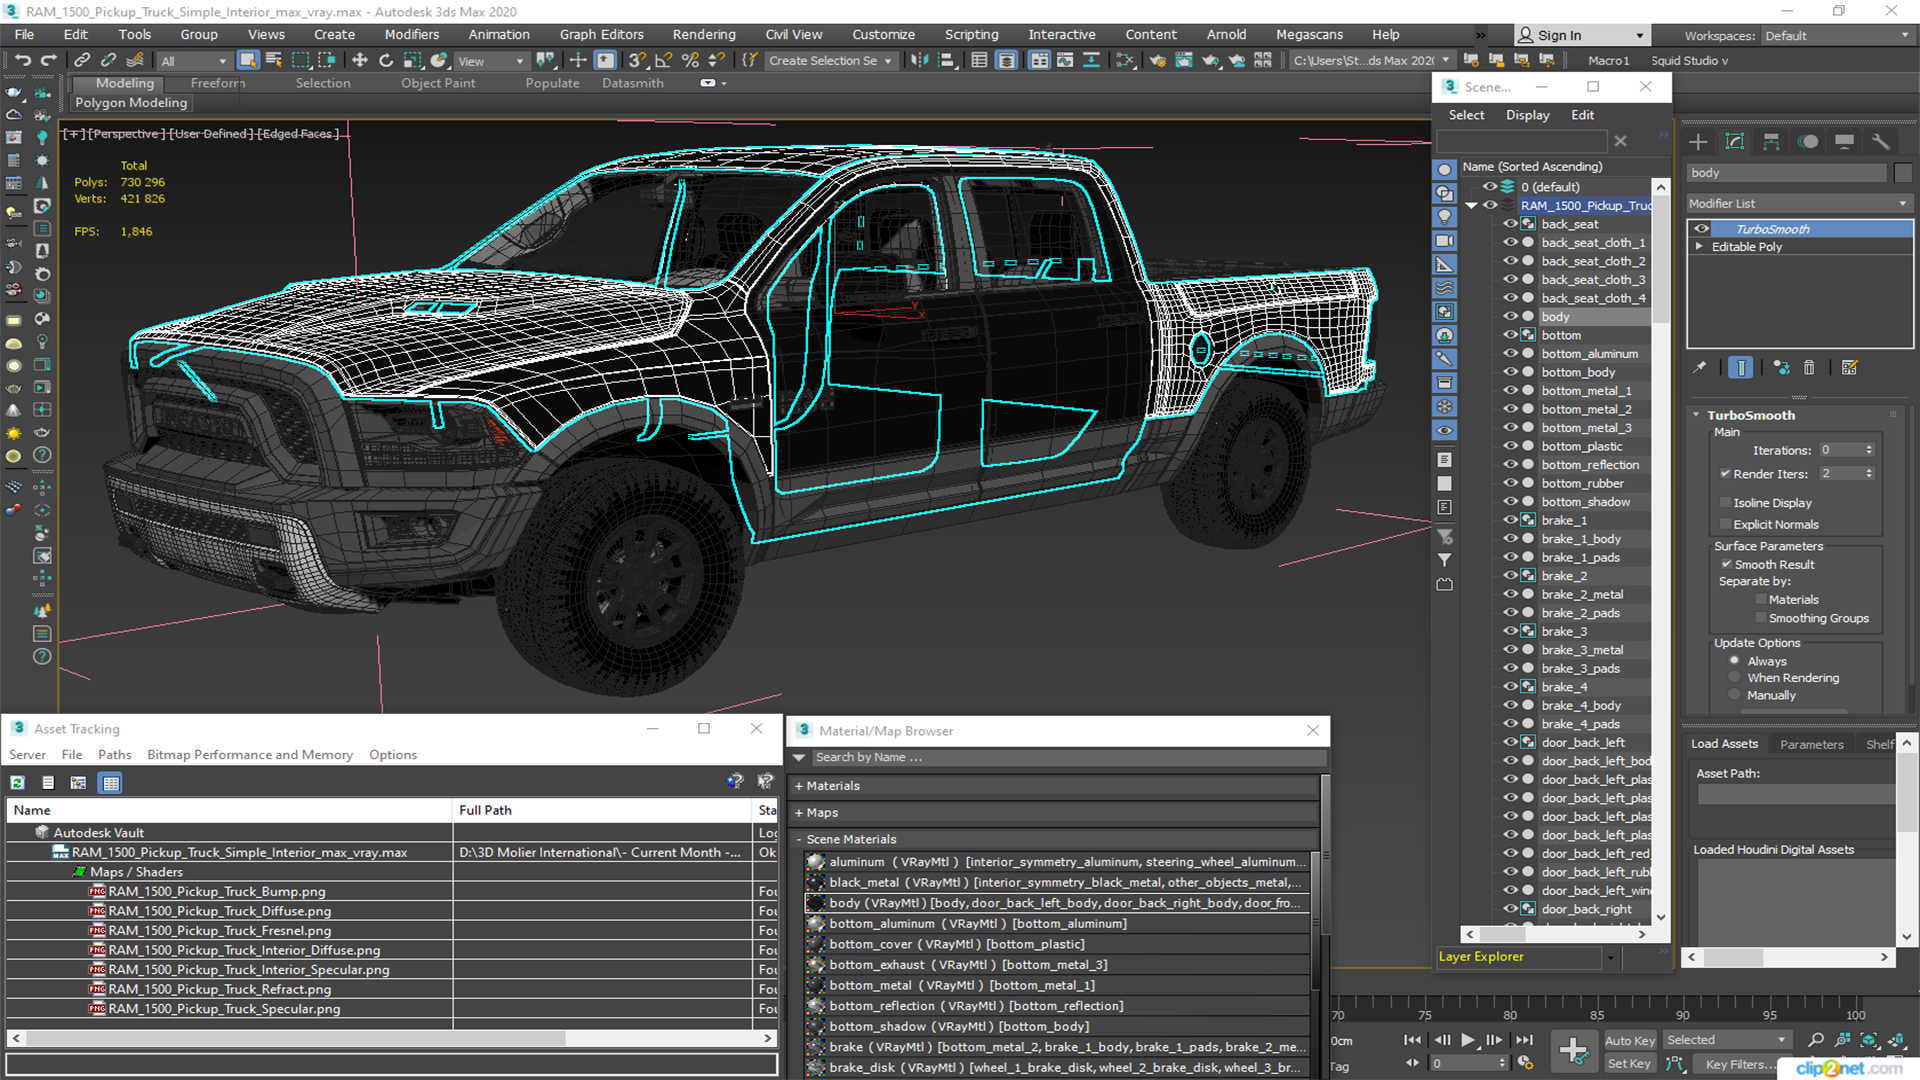Toggle 3D Snaps
The image size is (1920, 1080).
638,60
